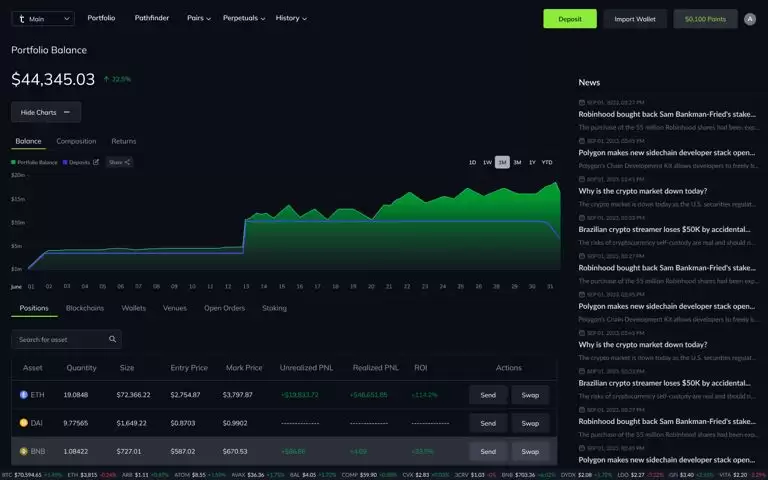Click the magnifier icon in asset search
Viewport: 768px width, 480px height.
[x=113, y=339]
